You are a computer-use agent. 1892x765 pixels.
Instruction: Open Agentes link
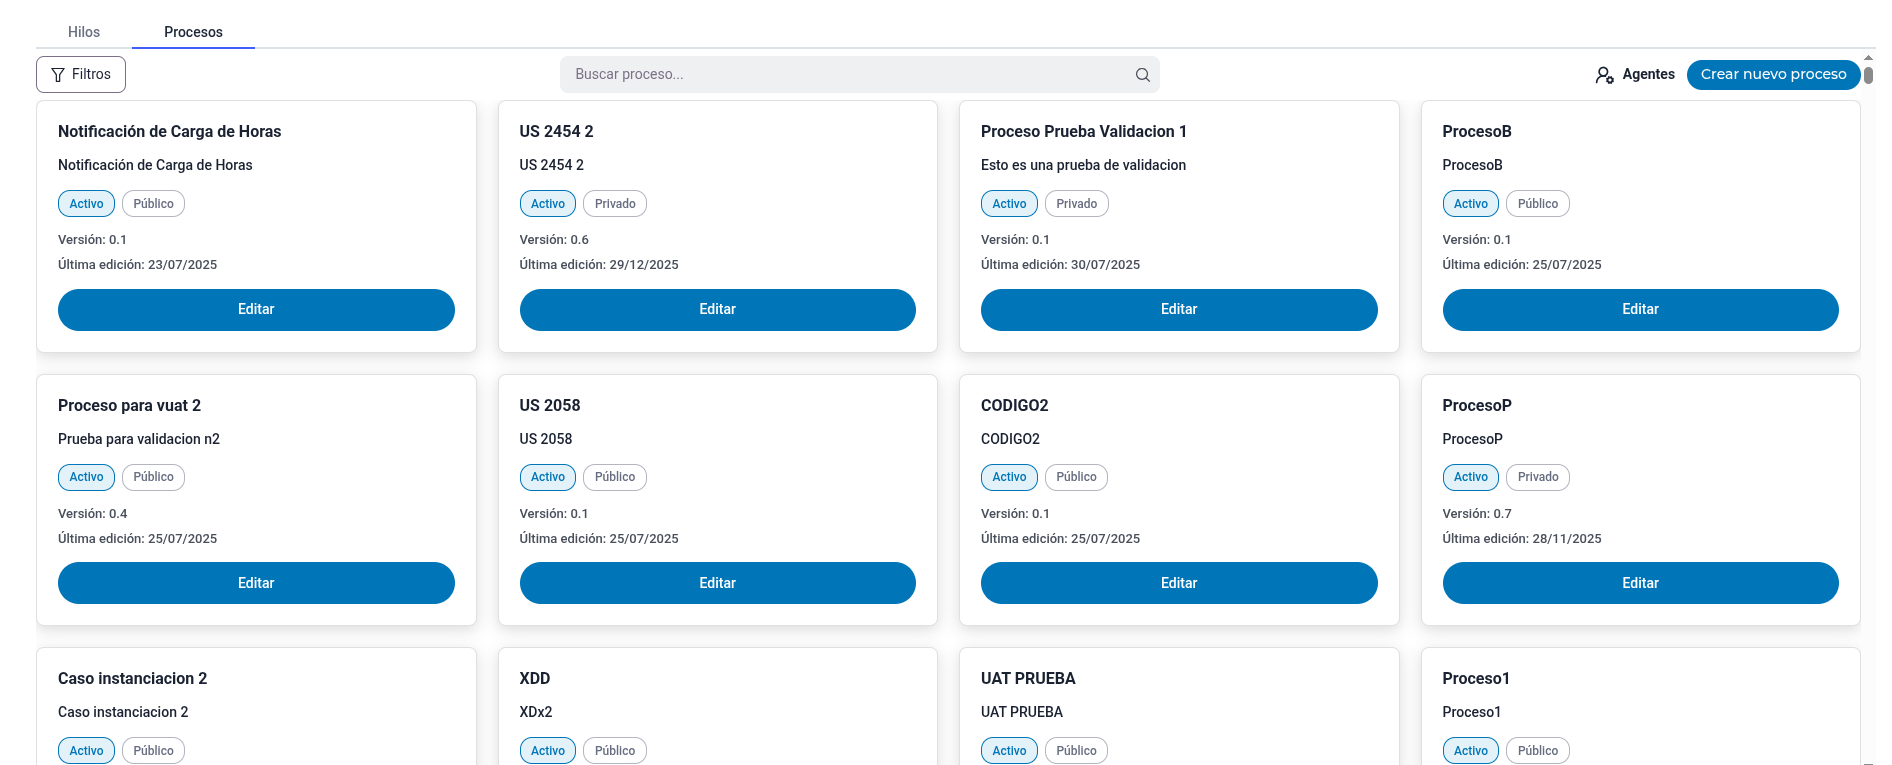click(x=1647, y=75)
